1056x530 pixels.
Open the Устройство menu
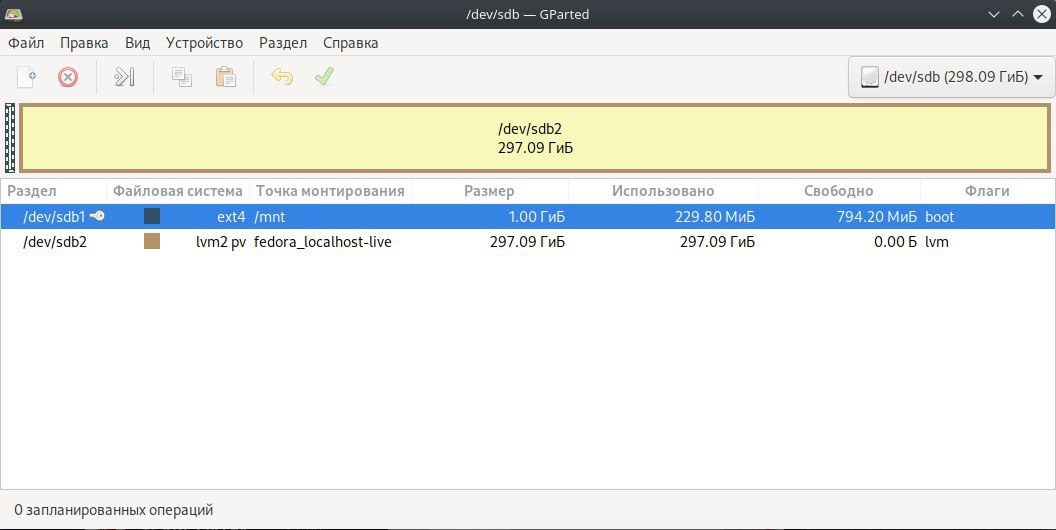pyautogui.click(x=205, y=43)
